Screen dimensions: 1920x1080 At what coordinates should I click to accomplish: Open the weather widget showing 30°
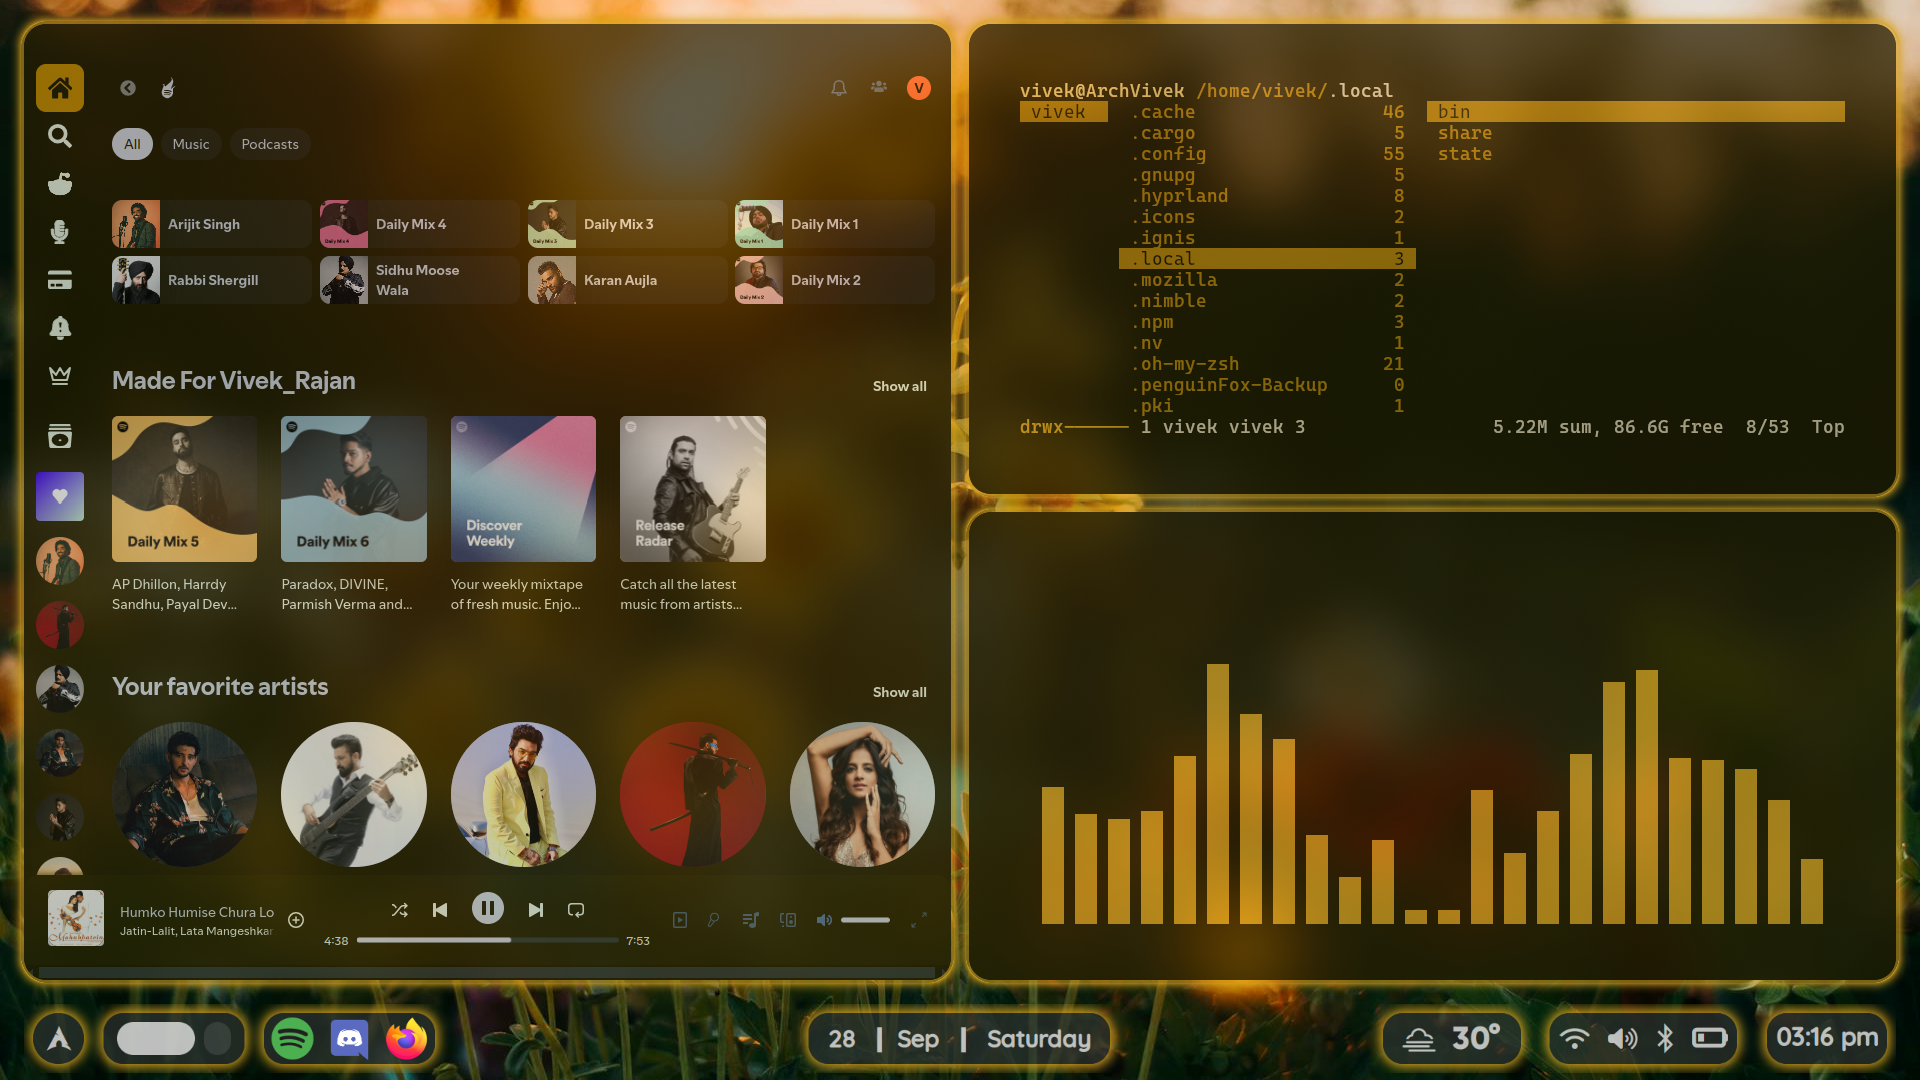pos(1452,1039)
